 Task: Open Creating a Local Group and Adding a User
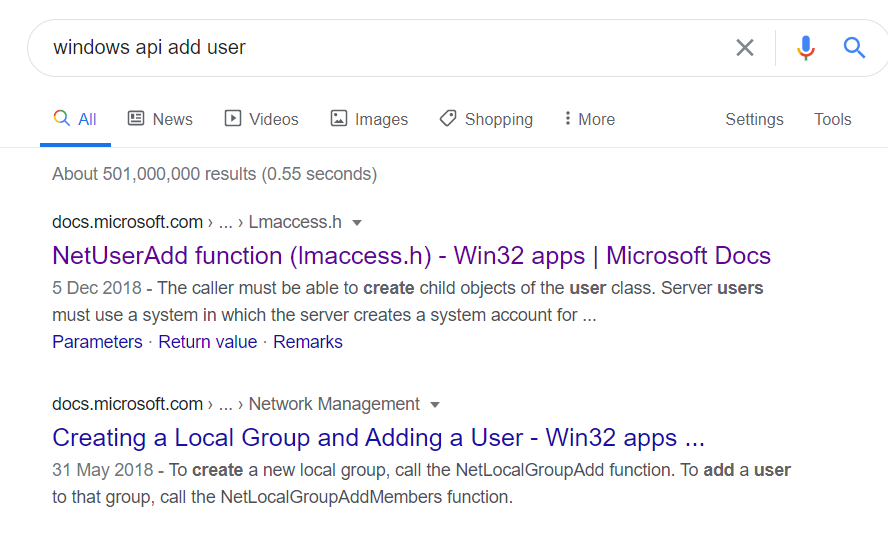(x=378, y=438)
